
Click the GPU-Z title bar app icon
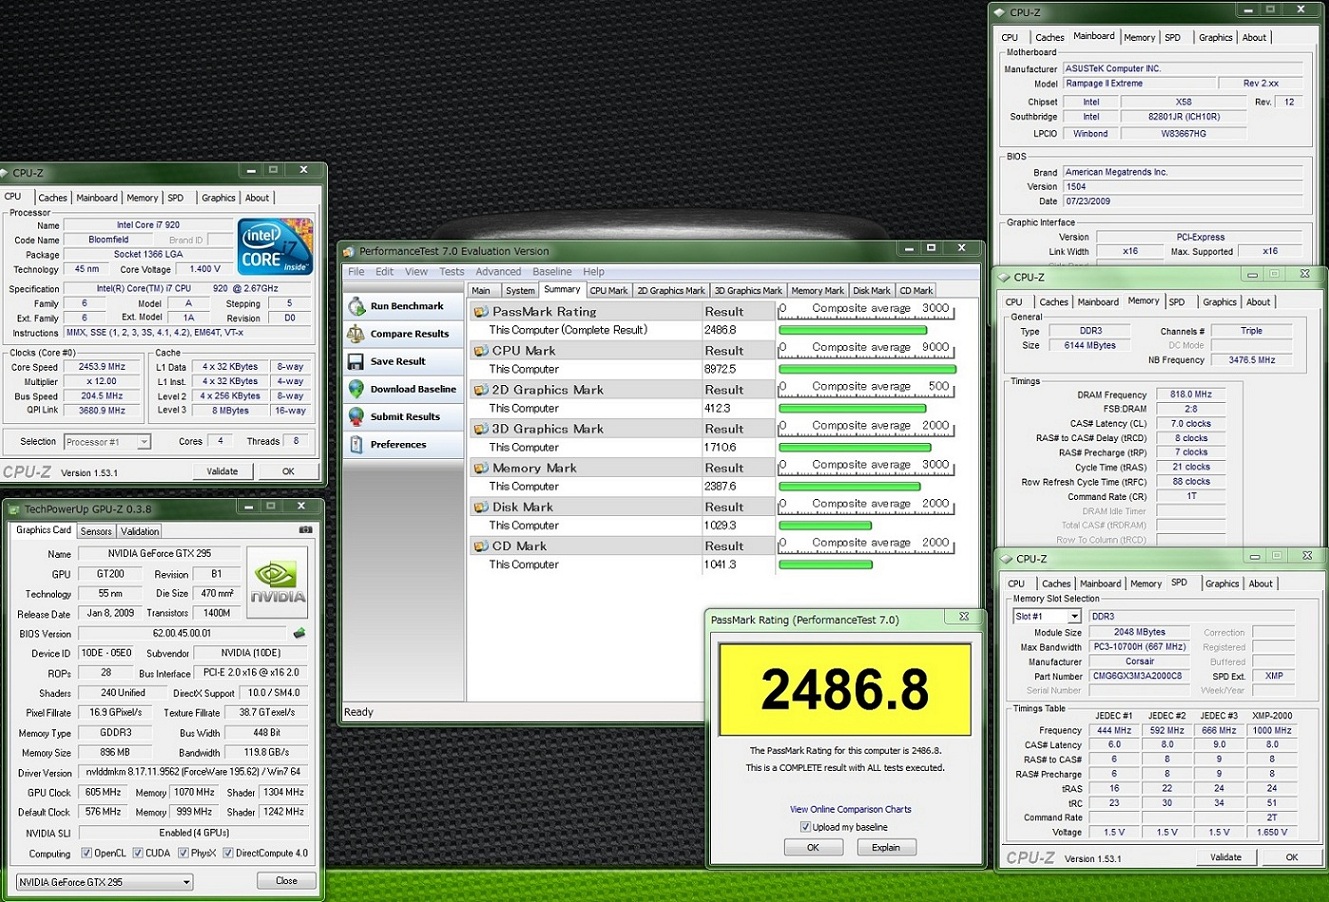point(15,510)
